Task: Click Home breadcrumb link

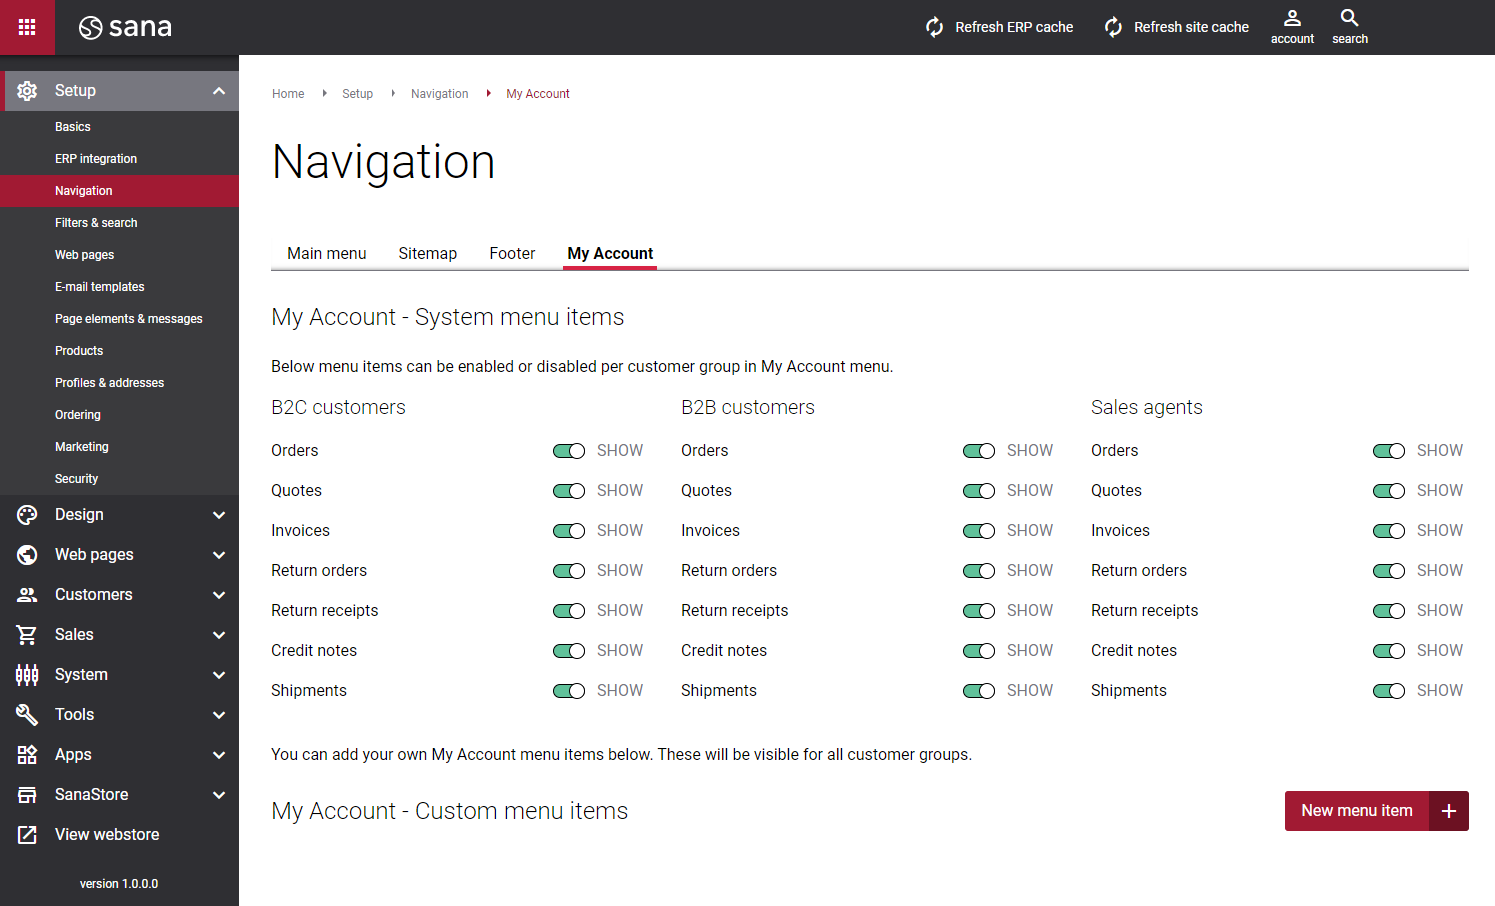Action: 288,94
